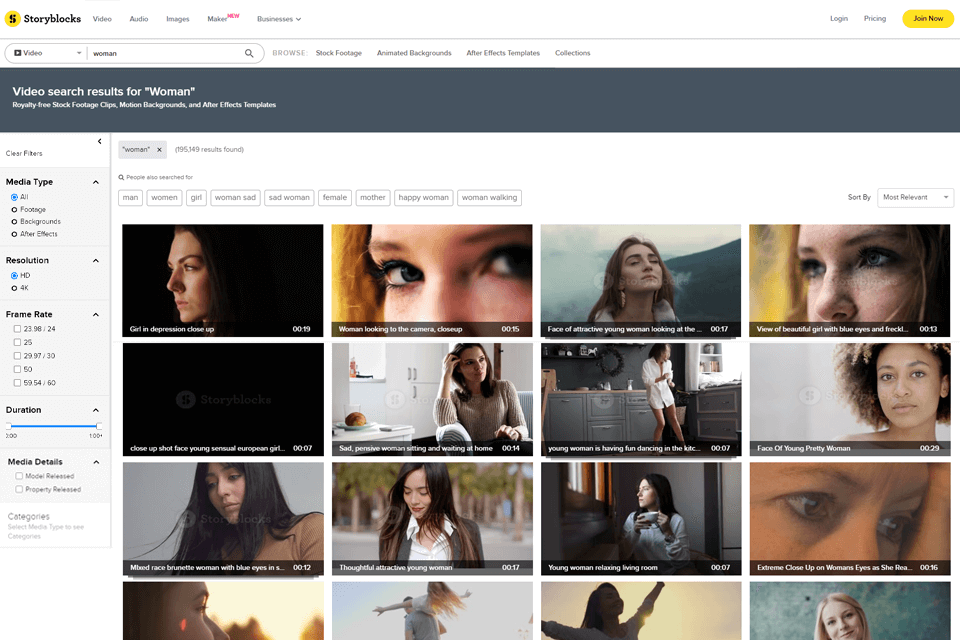This screenshot has width=960, height=640.
Task: Open "View of beautiful girl with blue eyes" video
Action: [x=849, y=280]
